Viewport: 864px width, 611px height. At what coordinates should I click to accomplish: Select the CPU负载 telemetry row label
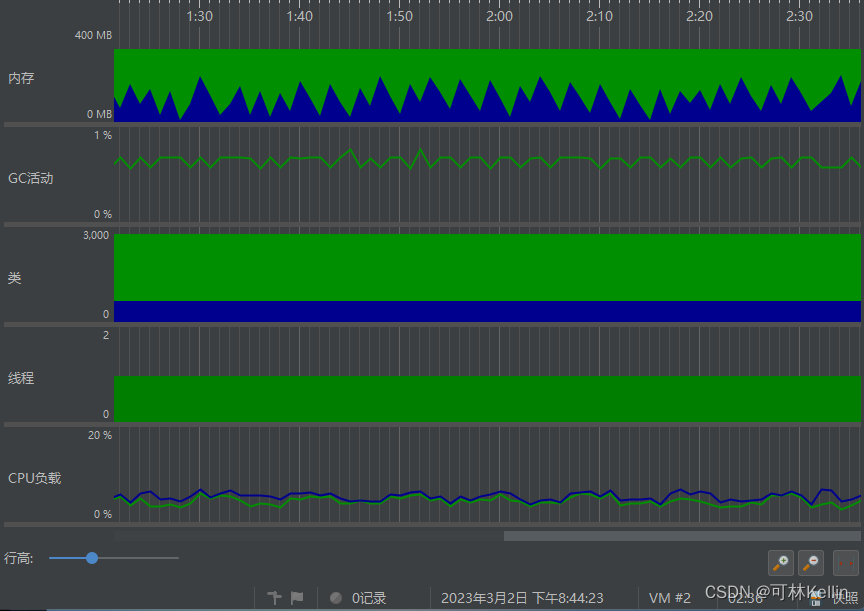tap(34, 478)
